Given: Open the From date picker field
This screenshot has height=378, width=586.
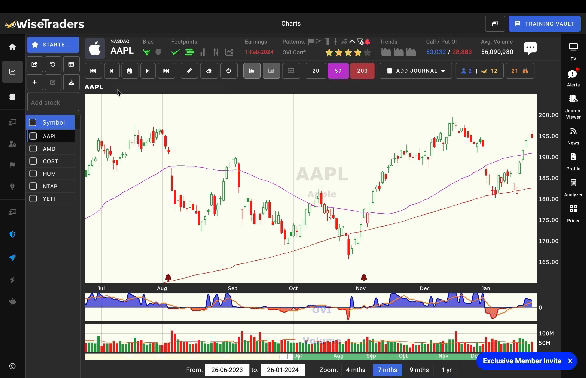Looking at the screenshot, I should (227, 370).
